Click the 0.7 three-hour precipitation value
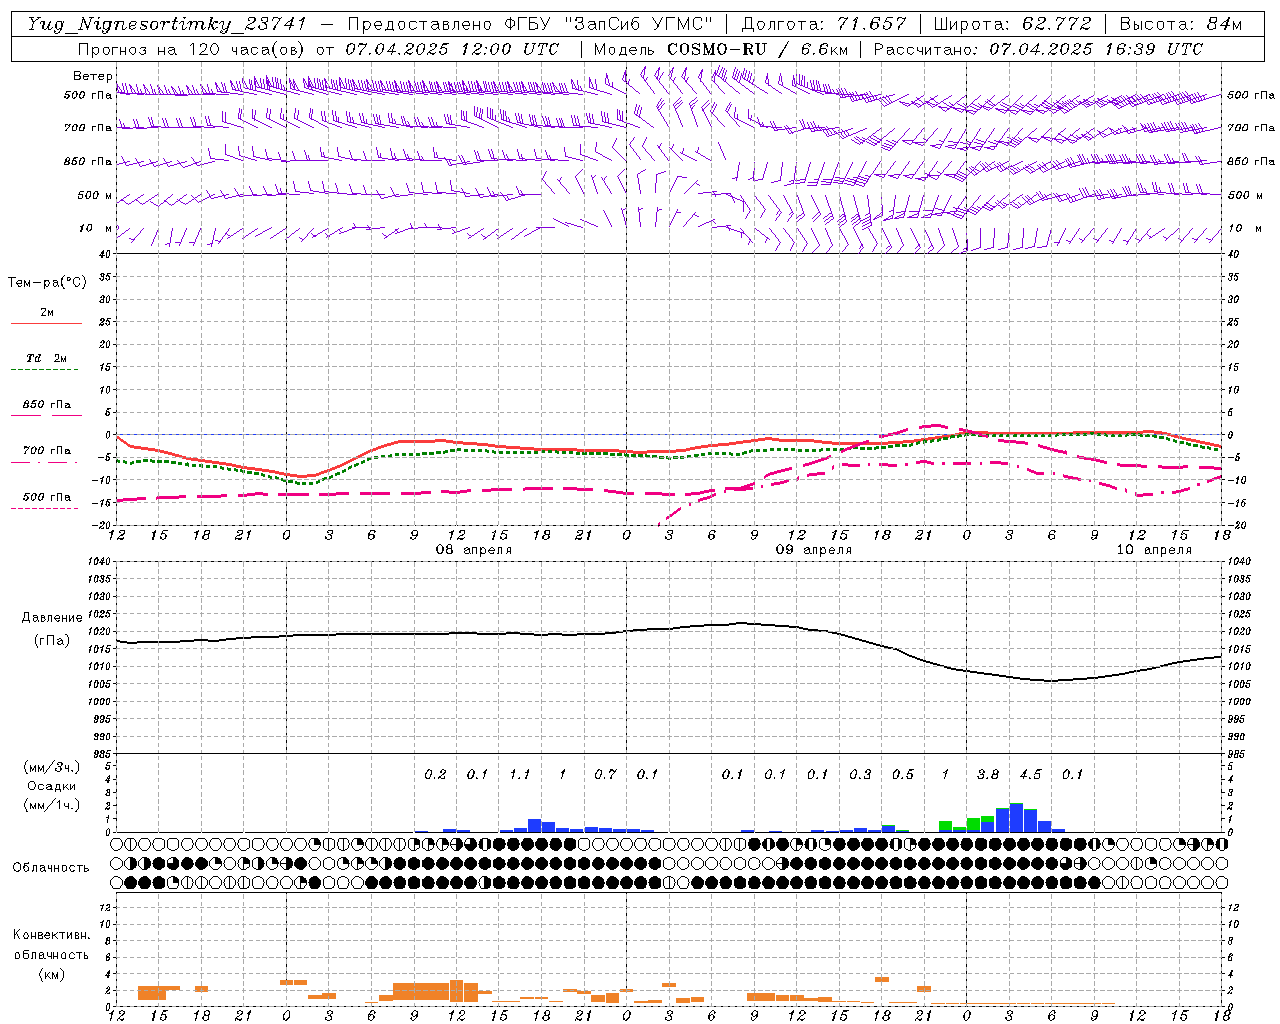 coord(605,774)
